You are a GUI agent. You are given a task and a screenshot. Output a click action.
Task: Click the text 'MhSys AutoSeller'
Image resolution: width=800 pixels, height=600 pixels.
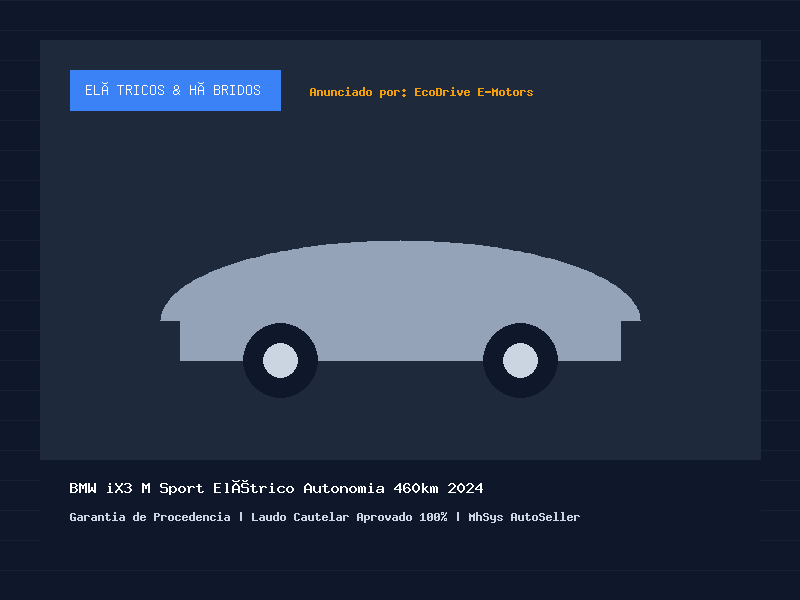(524, 517)
